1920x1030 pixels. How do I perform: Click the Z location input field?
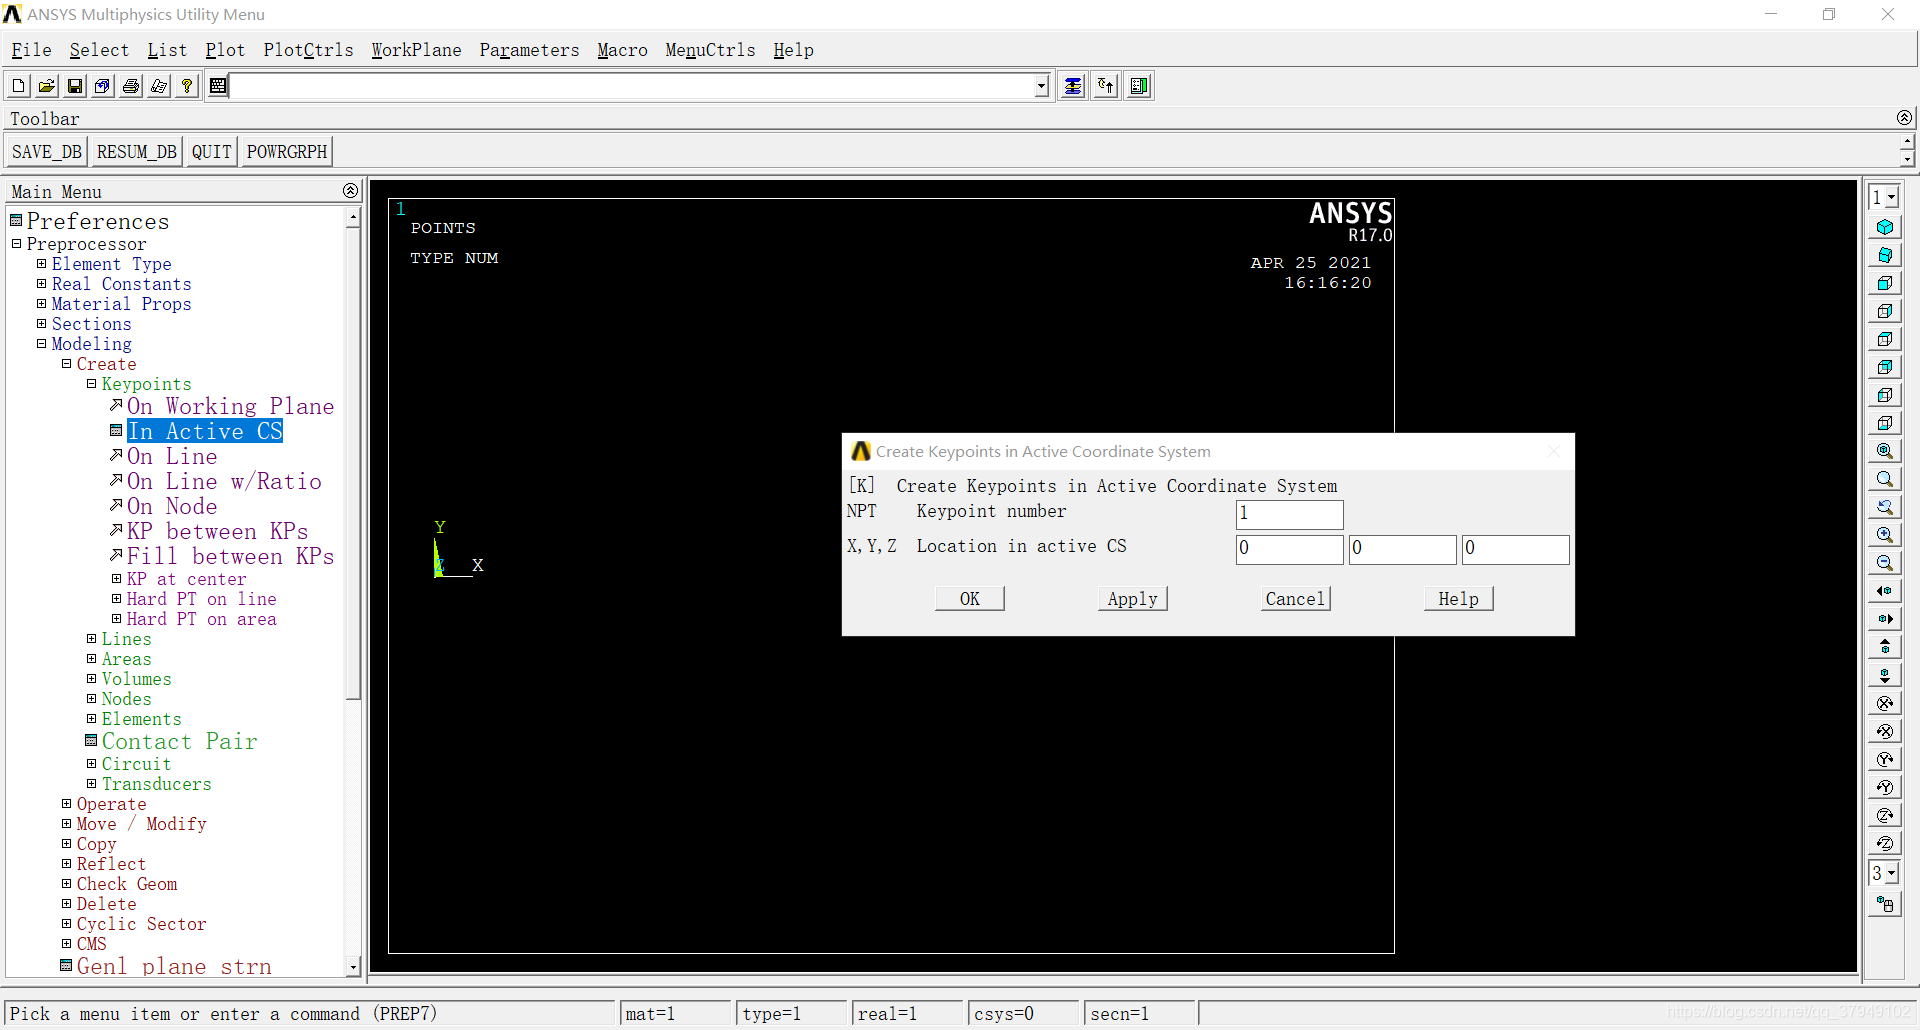1516,549
